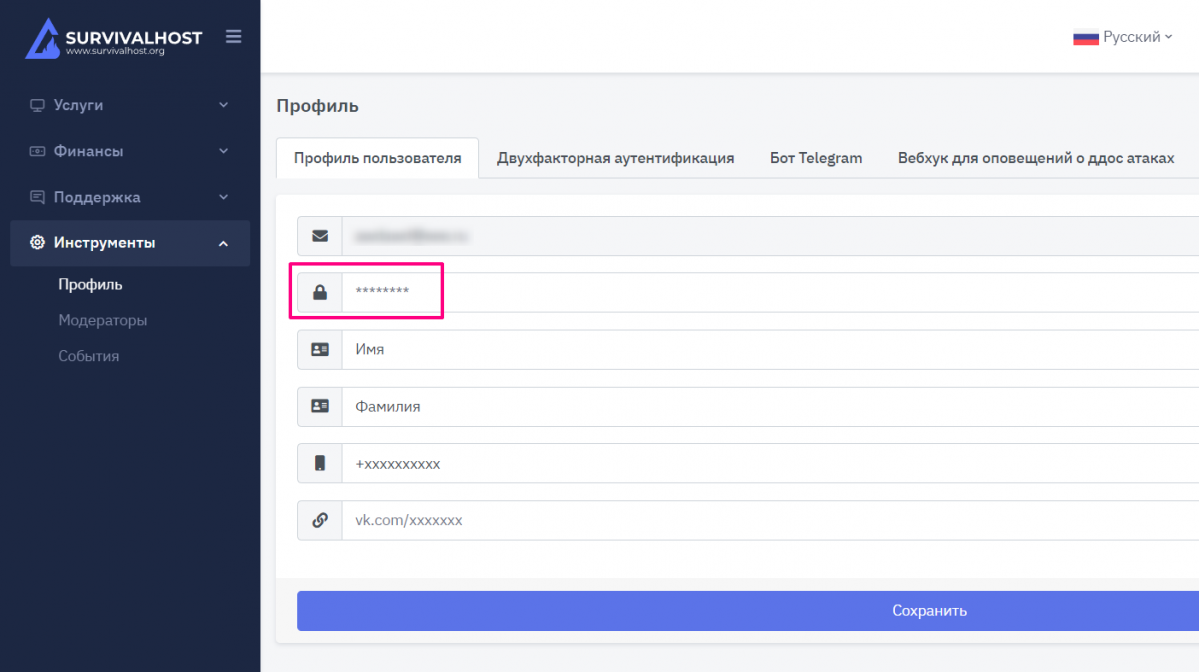Click the phone icon beside phone field
This screenshot has height=672, width=1199.
pos(320,464)
